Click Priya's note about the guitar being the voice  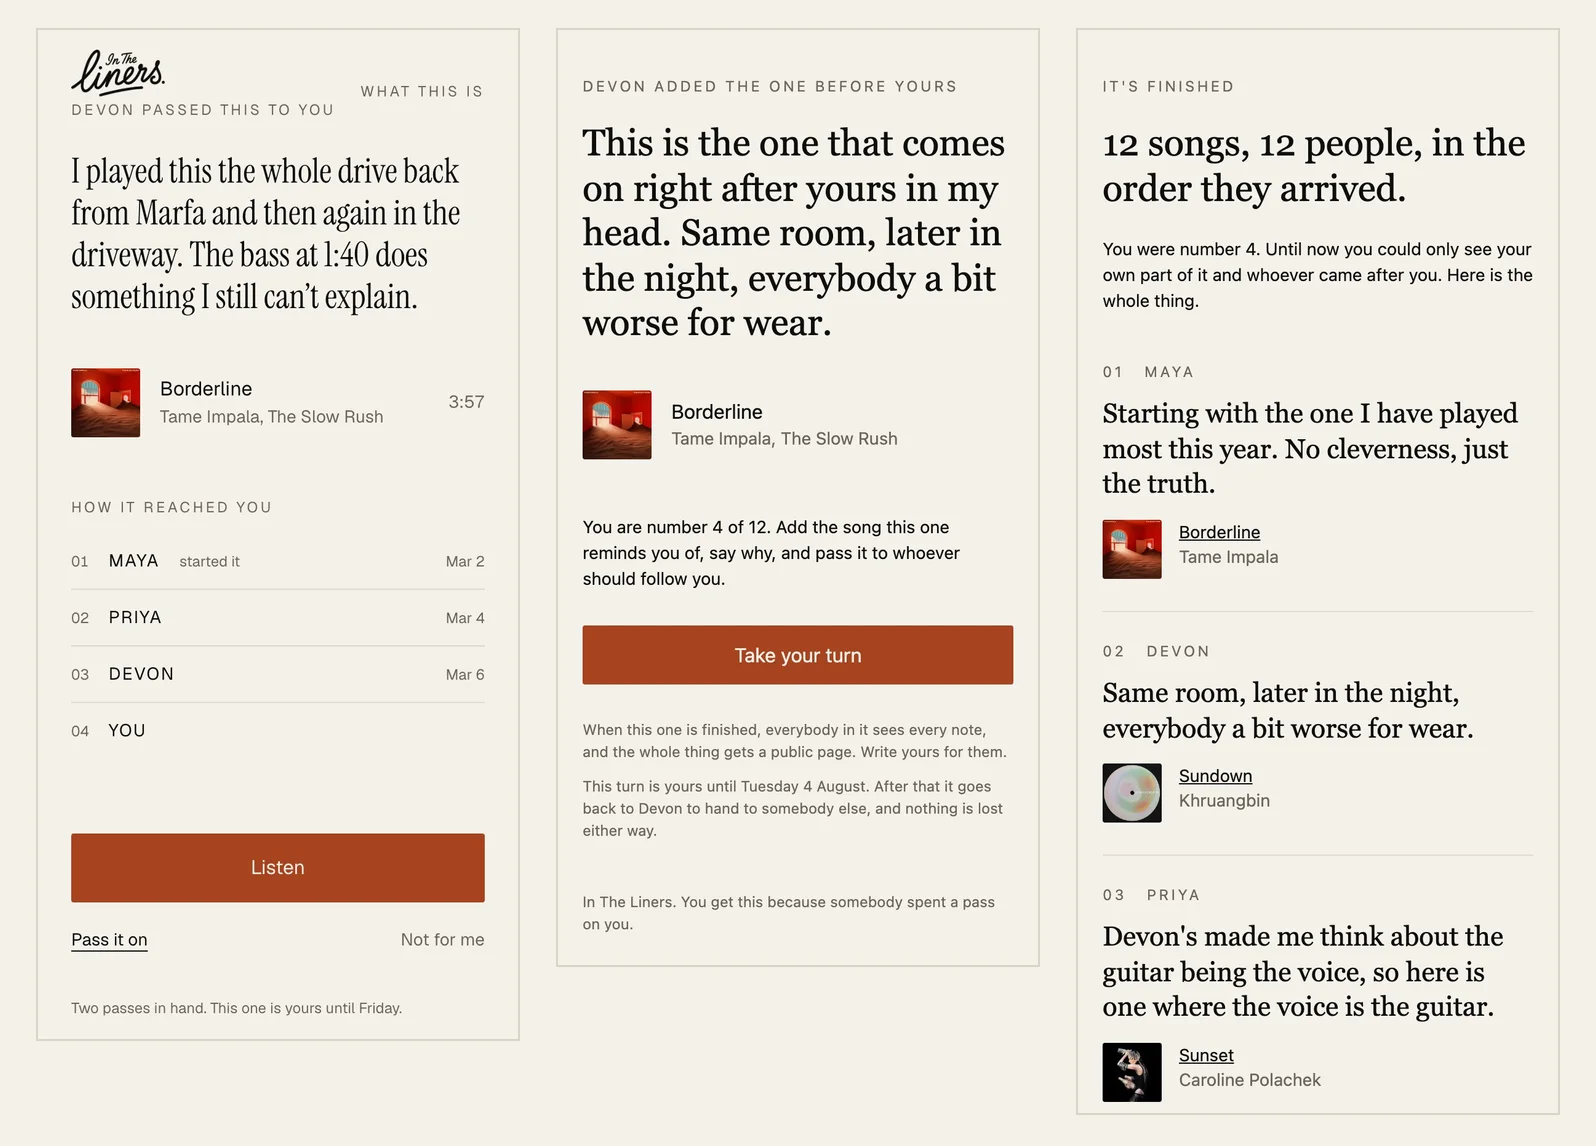[x=1303, y=971]
